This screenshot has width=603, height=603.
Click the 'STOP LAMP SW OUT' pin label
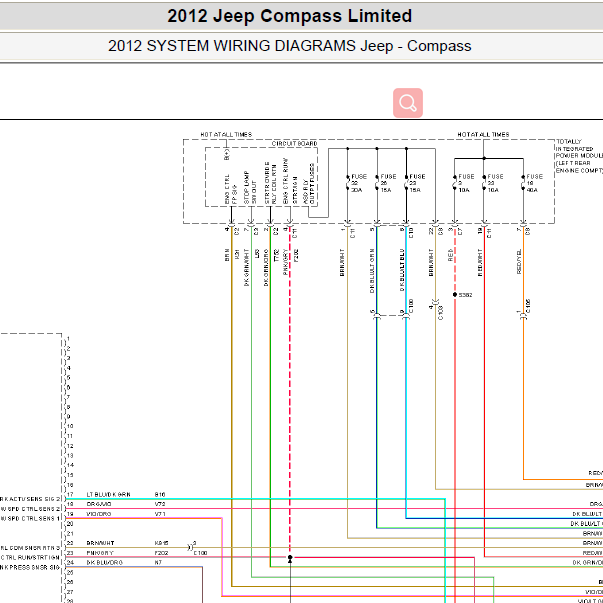click(x=250, y=188)
